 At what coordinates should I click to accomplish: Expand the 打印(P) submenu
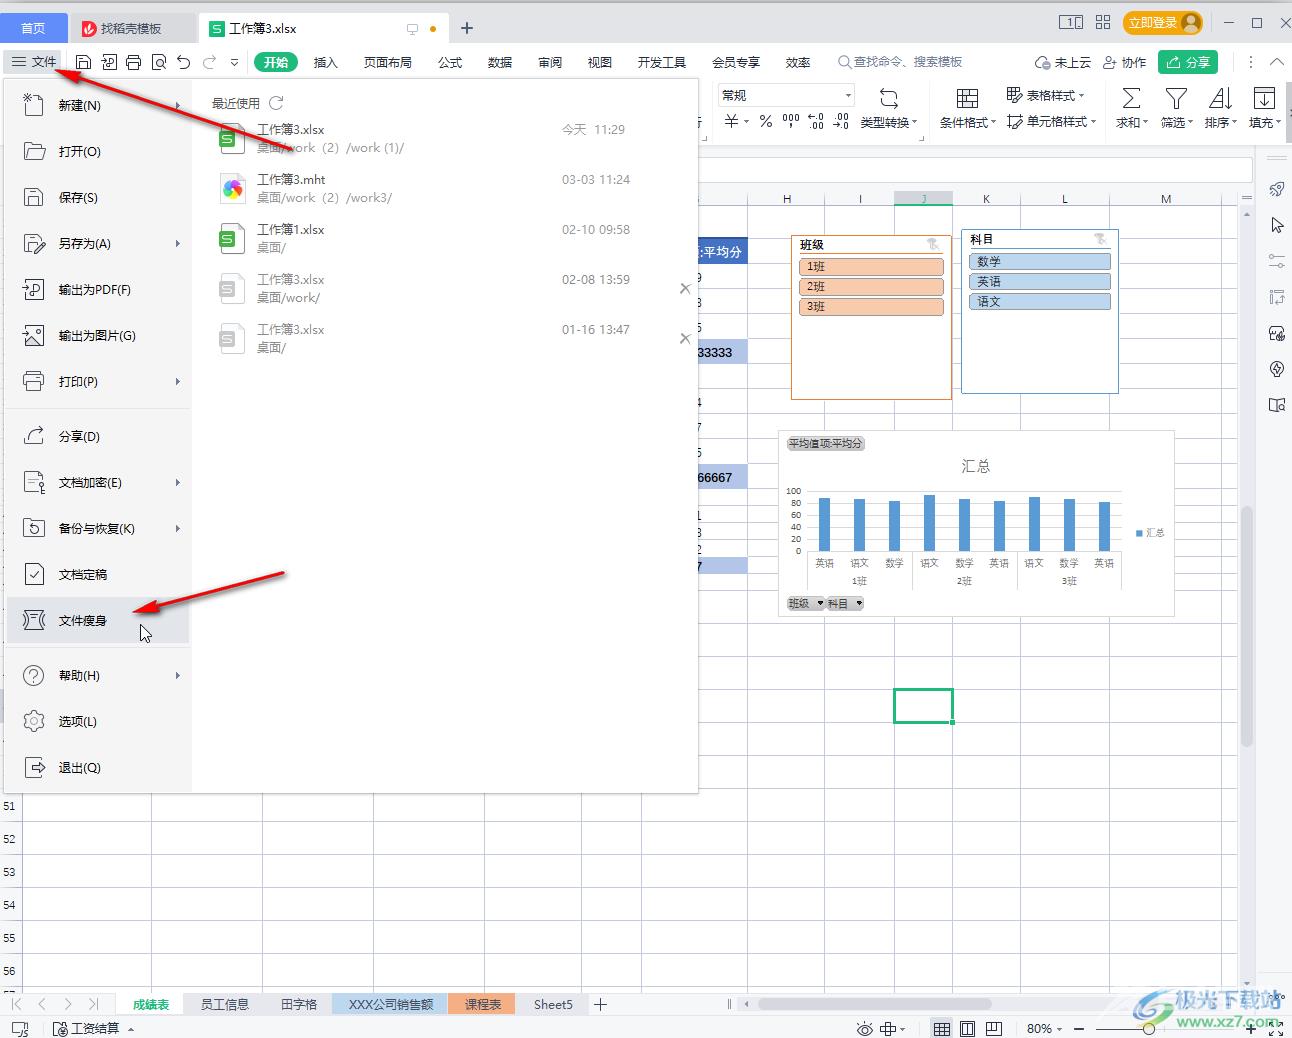tap(178, 381)
